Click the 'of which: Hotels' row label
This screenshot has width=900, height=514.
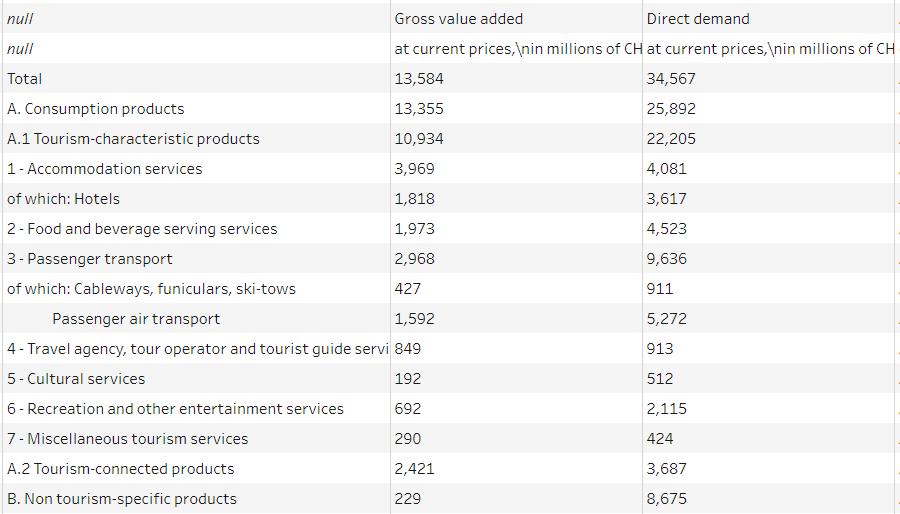[x=64, y=199]
